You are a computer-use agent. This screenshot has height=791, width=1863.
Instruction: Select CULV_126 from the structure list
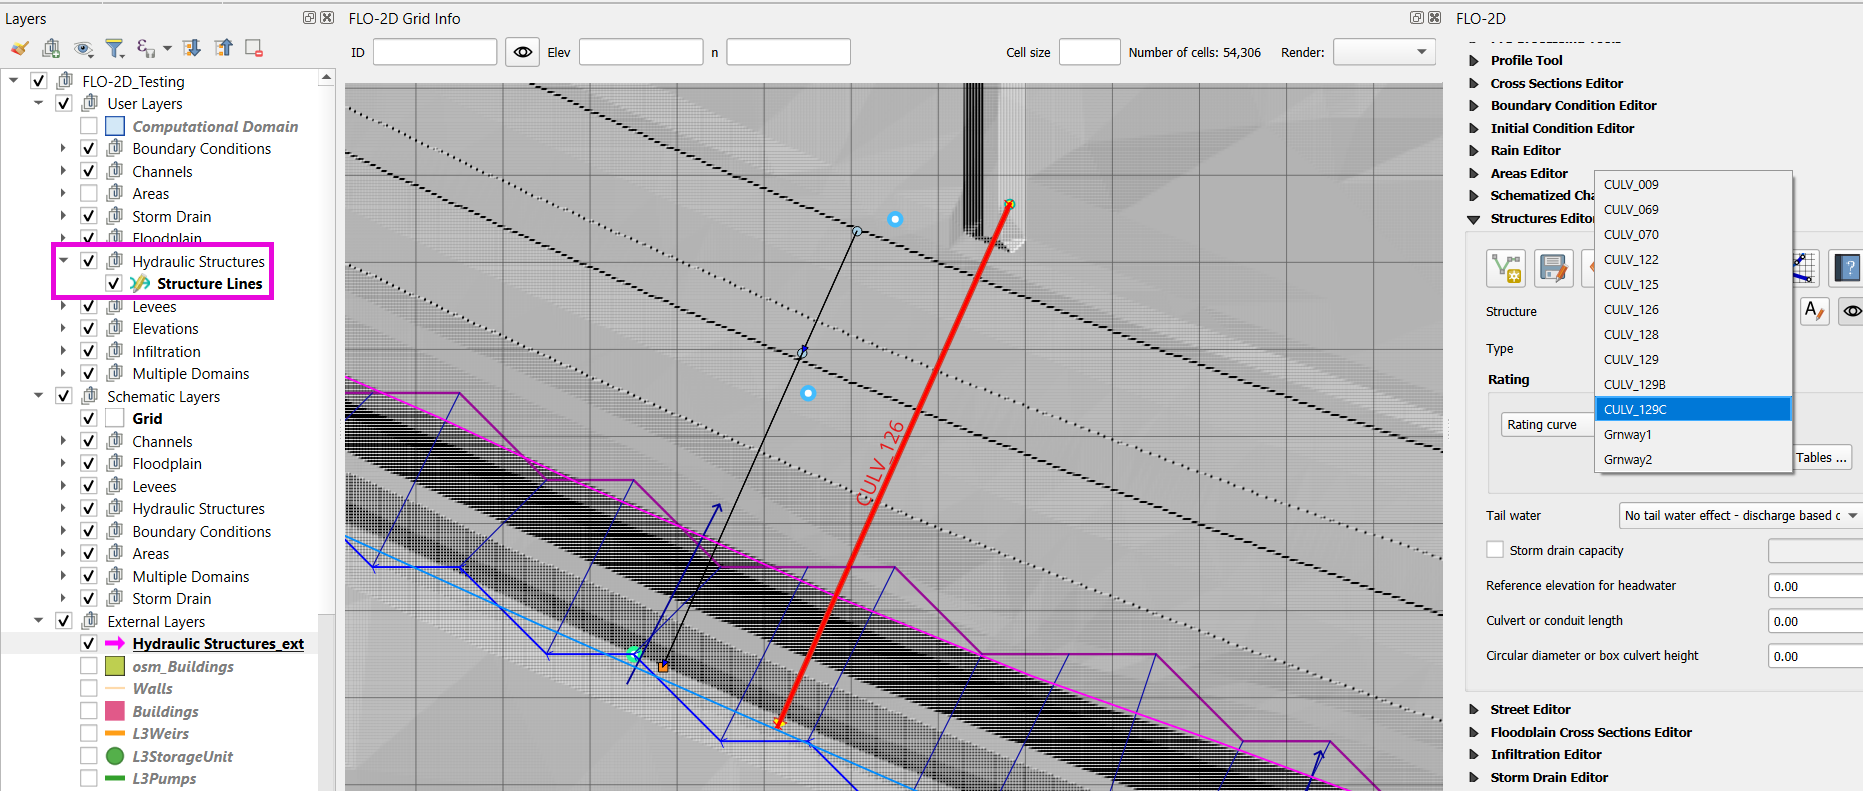[x=1631, y=310]
